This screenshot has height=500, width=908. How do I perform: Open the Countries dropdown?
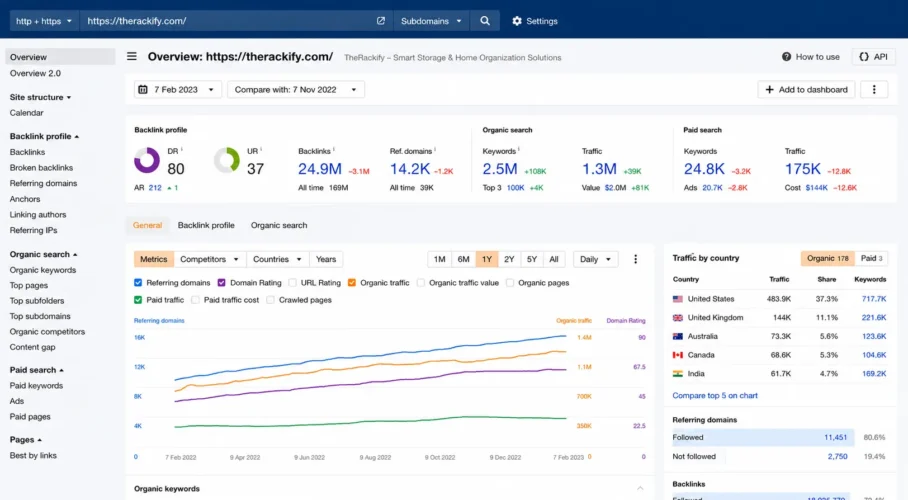[x=277, y=259]
